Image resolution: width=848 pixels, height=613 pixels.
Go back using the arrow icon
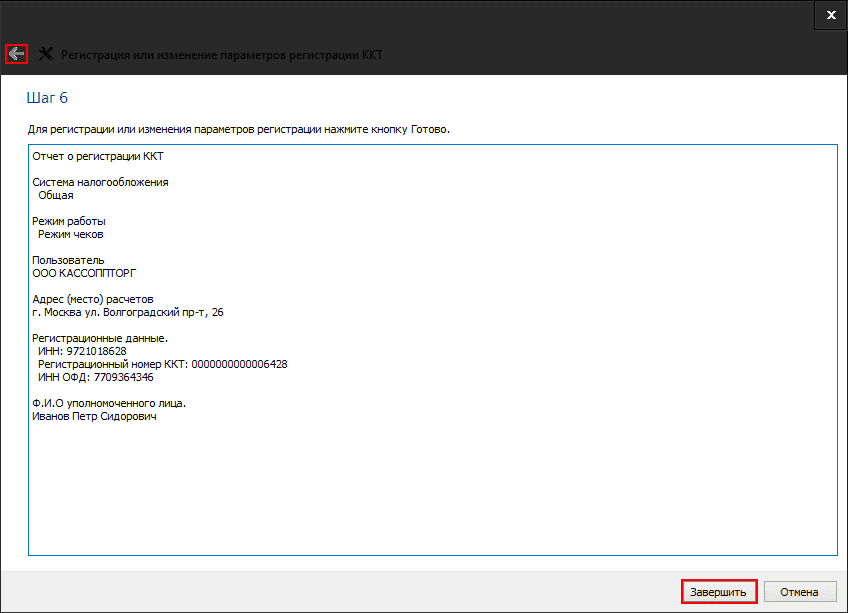click(x=16, y=54)
